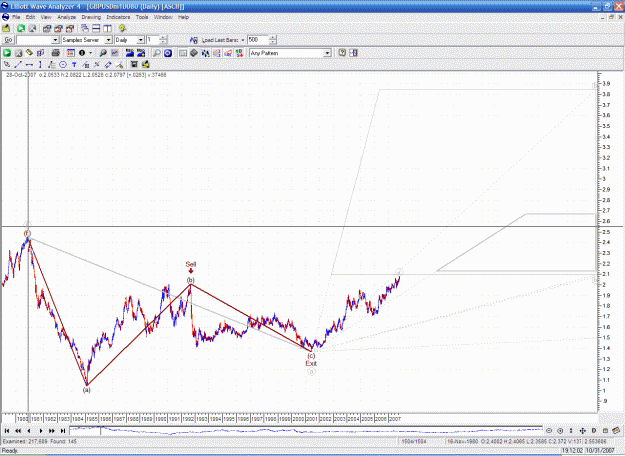Click the wave (a) label on chart

tap(86, 390)
